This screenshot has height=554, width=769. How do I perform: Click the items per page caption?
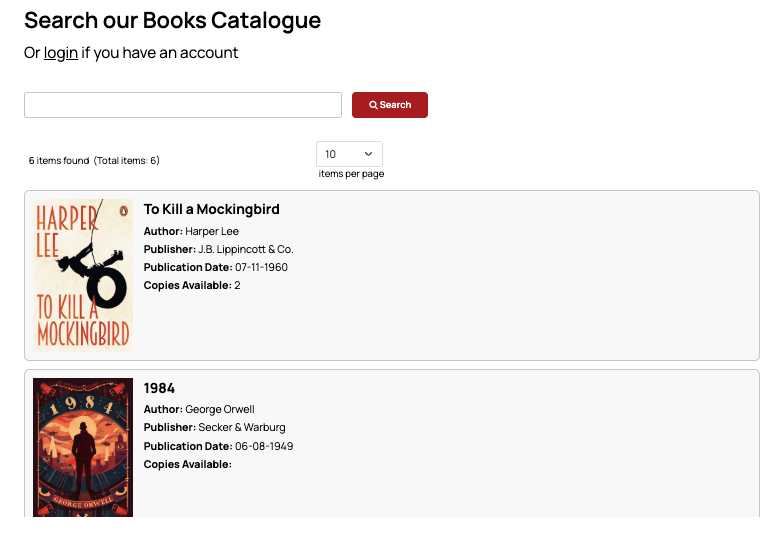tap(351, 174)
